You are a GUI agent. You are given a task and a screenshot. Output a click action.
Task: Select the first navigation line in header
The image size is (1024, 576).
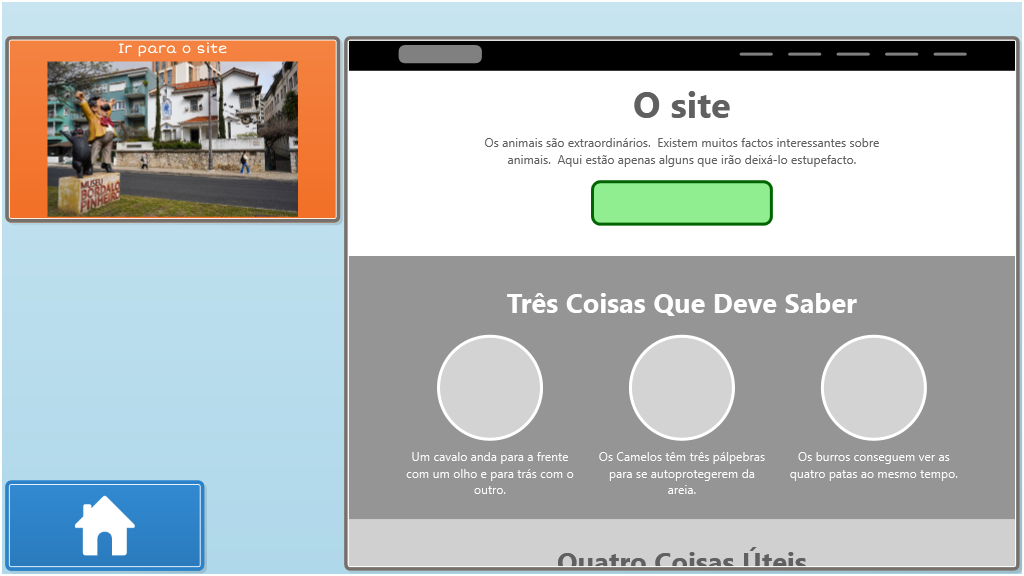(756, 54)
